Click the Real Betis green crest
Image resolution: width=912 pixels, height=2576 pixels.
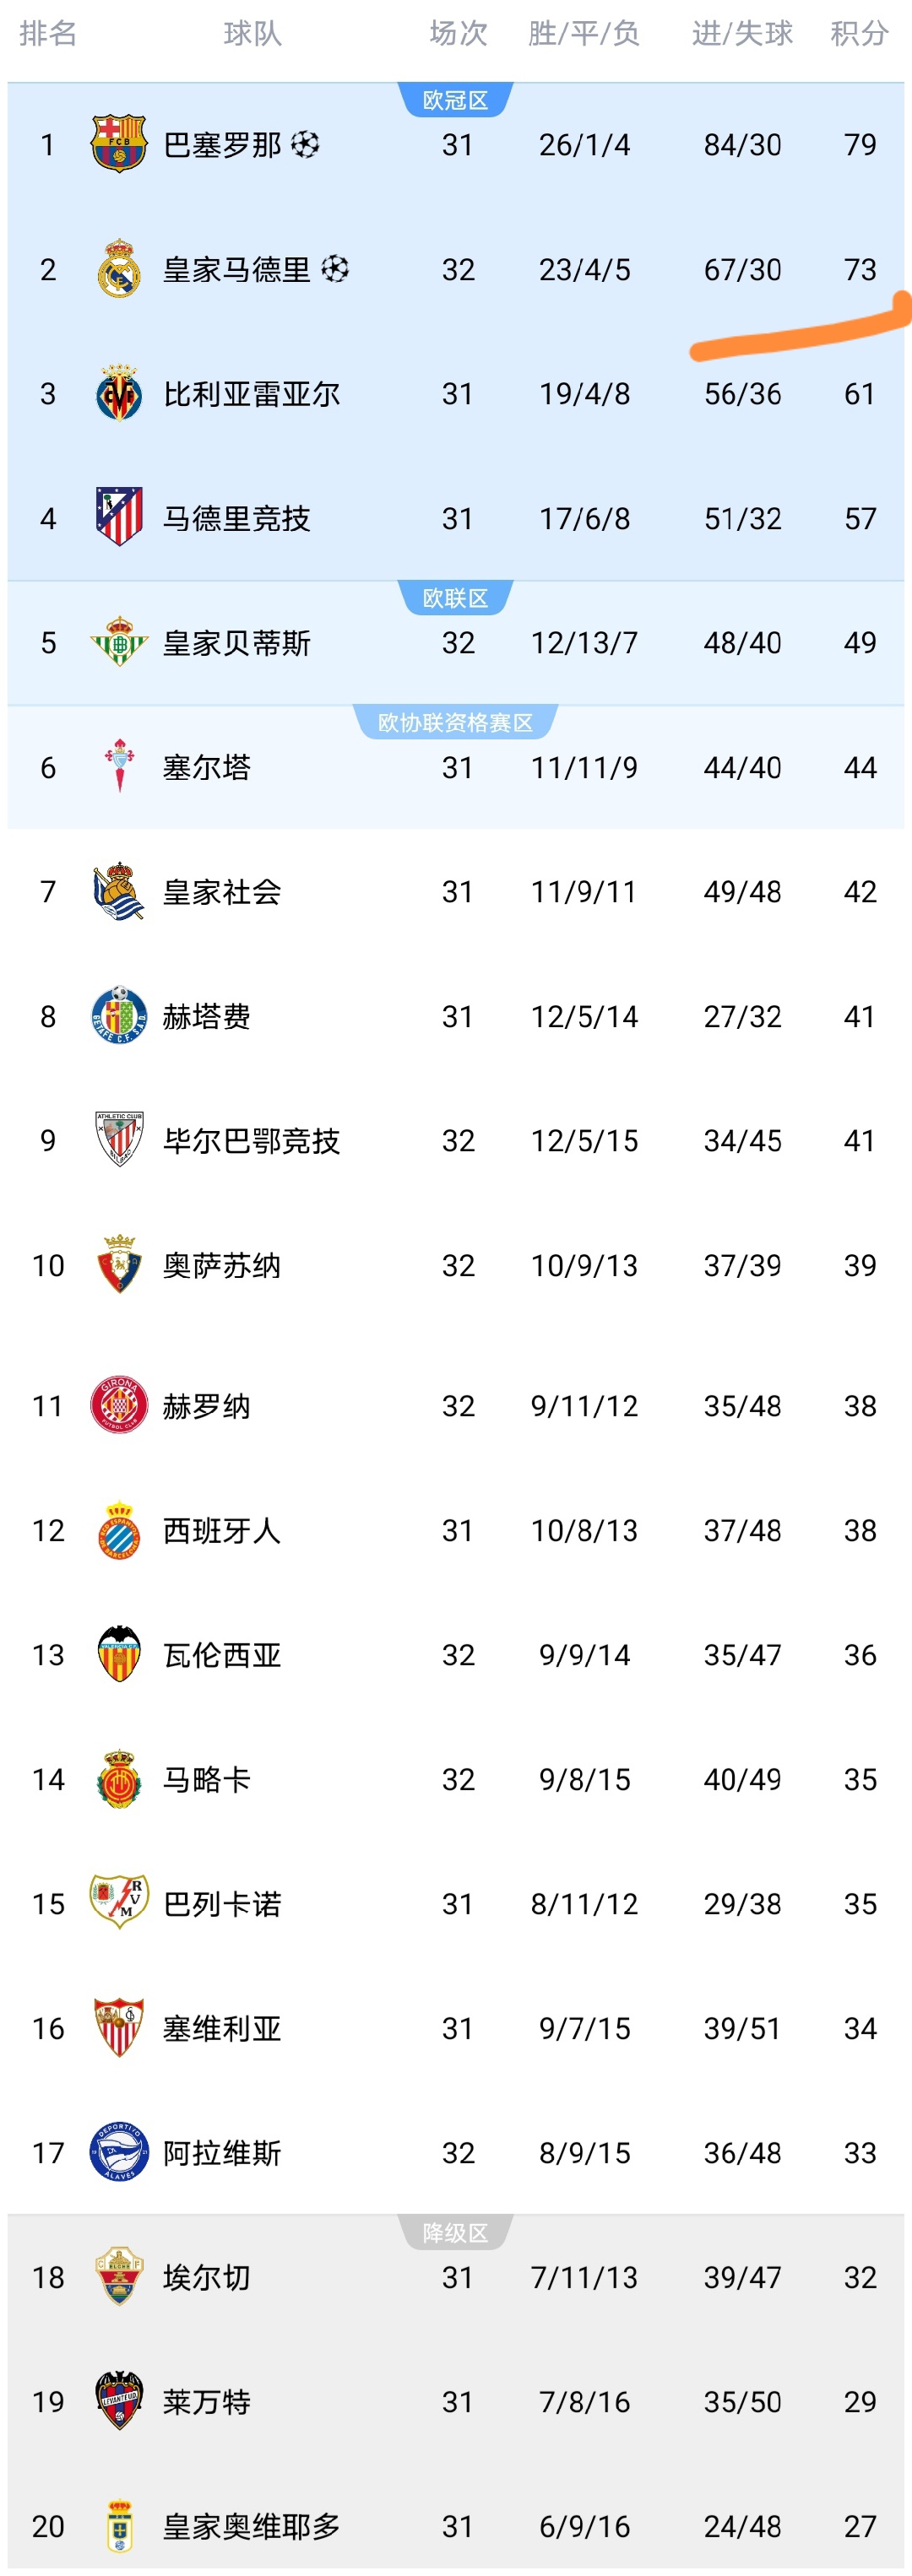(119, 642)
